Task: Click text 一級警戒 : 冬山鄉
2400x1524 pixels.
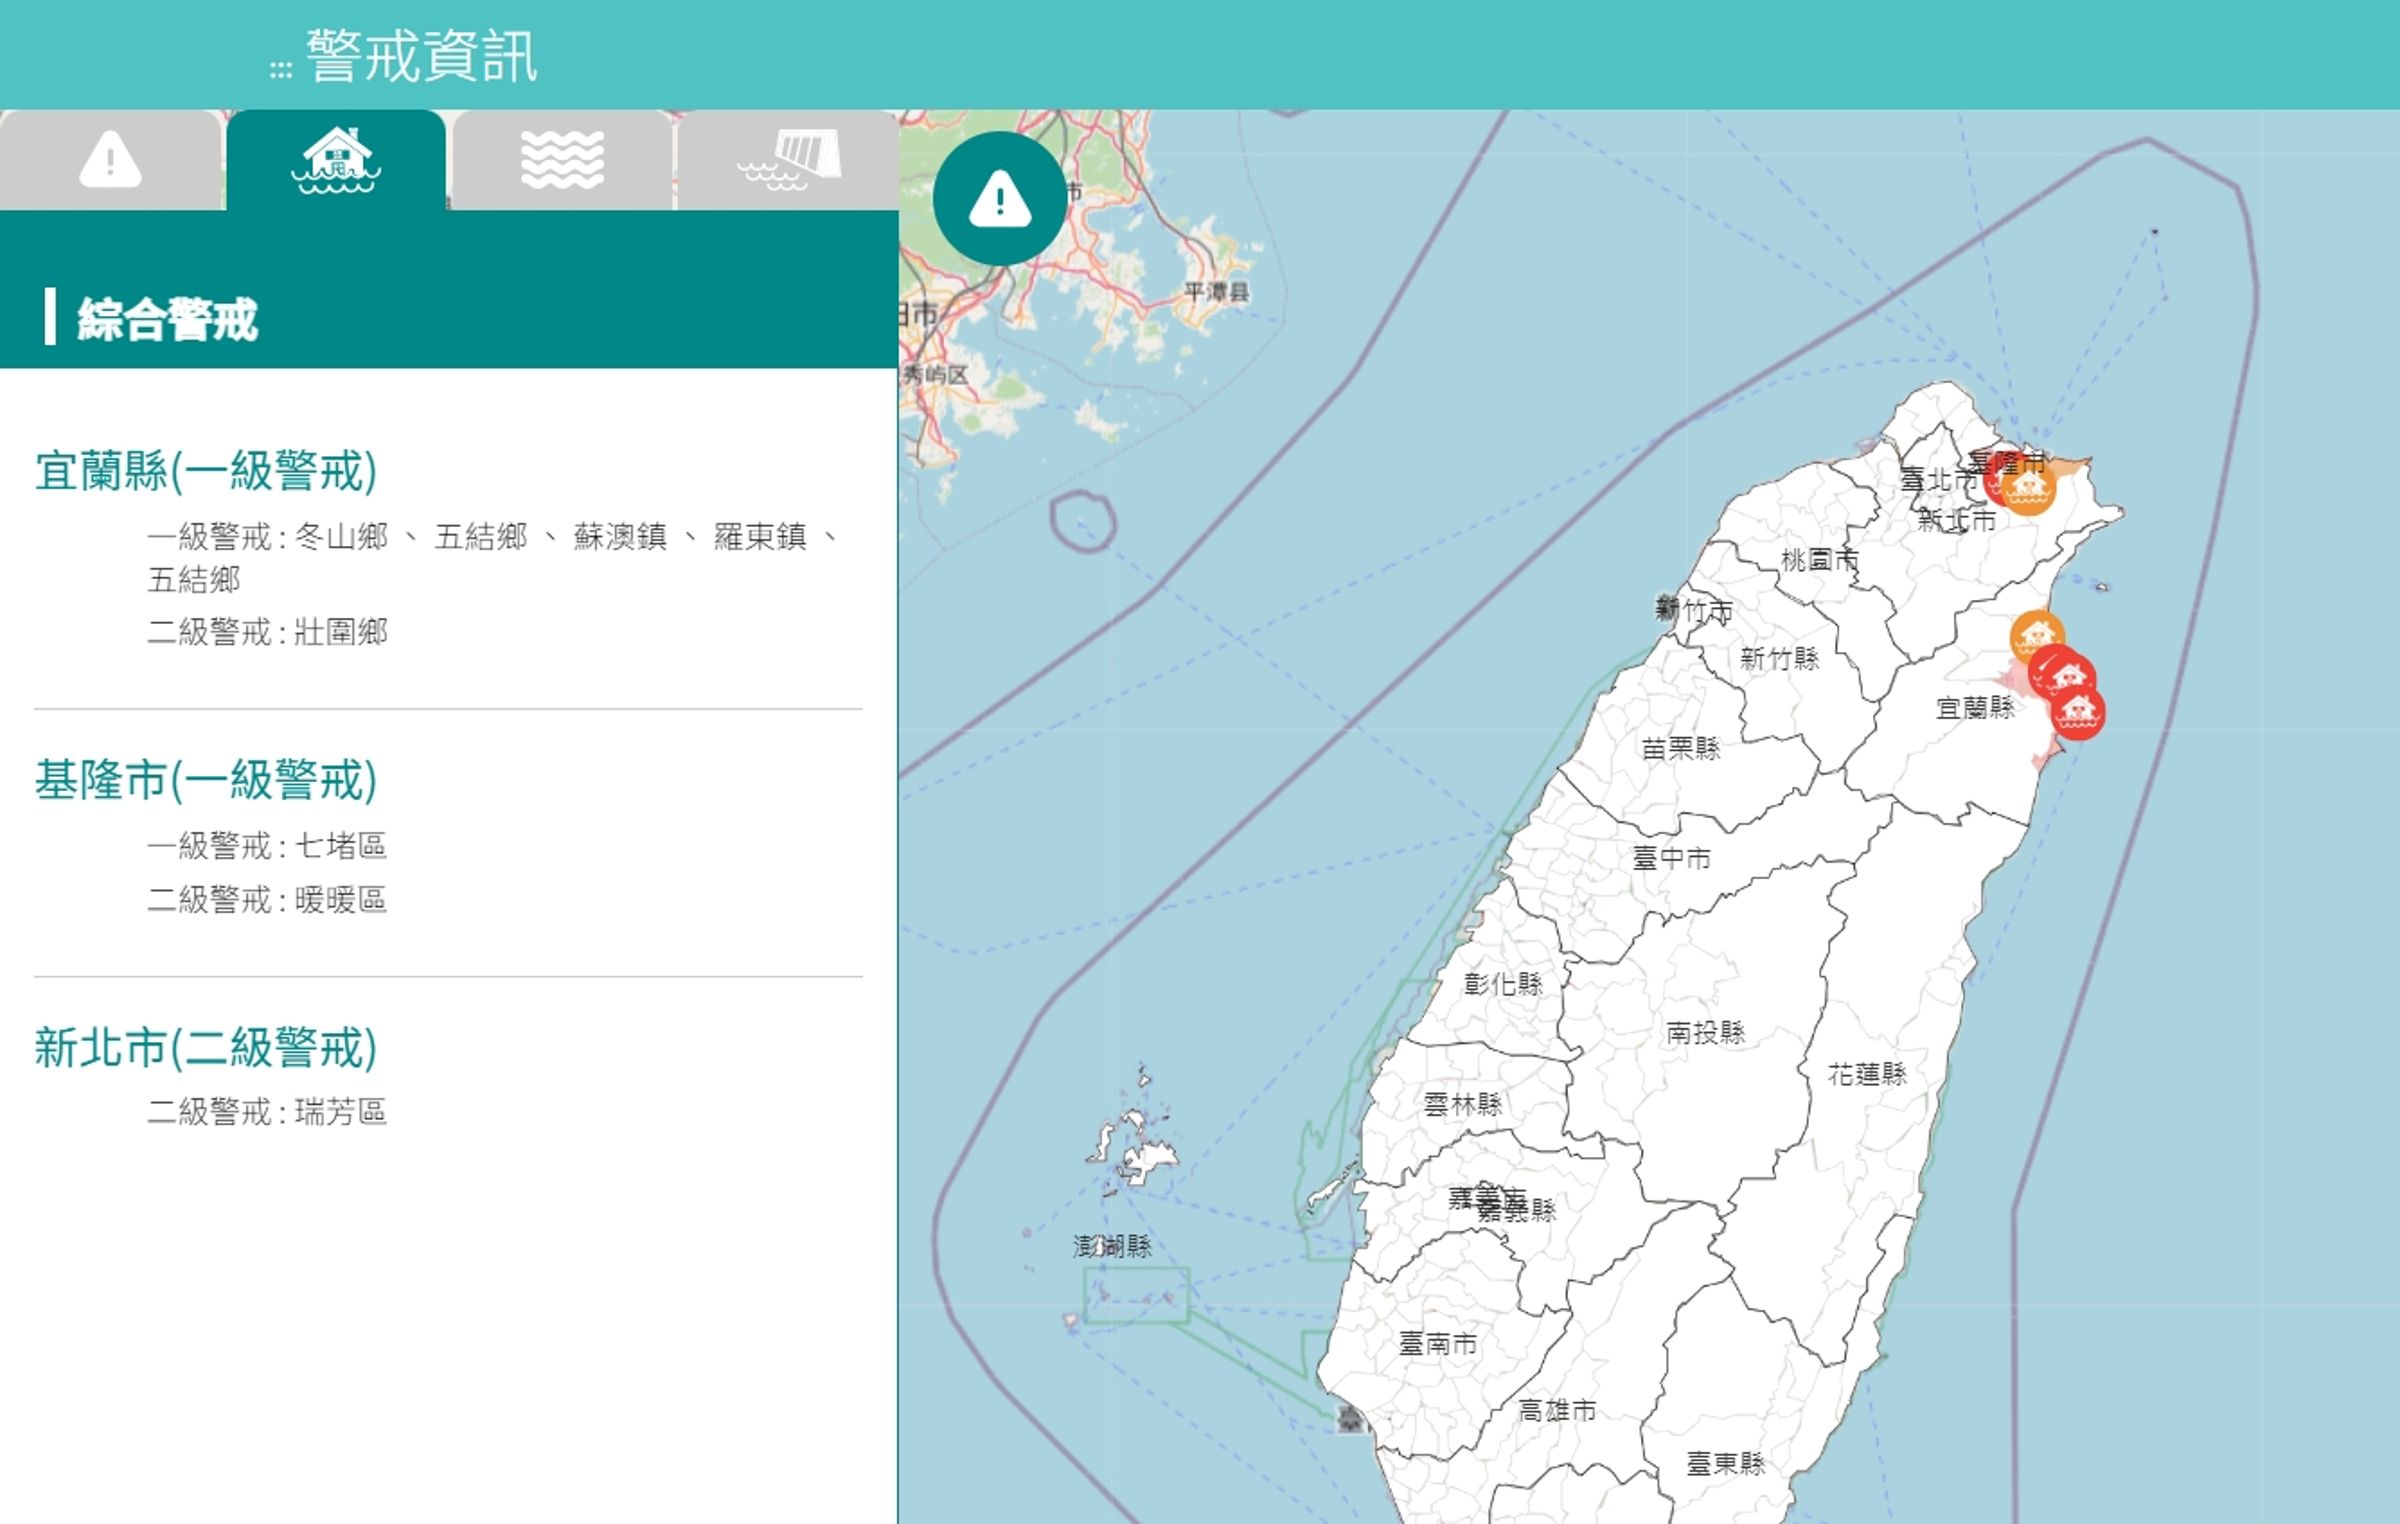Action: tap(268, 537)
